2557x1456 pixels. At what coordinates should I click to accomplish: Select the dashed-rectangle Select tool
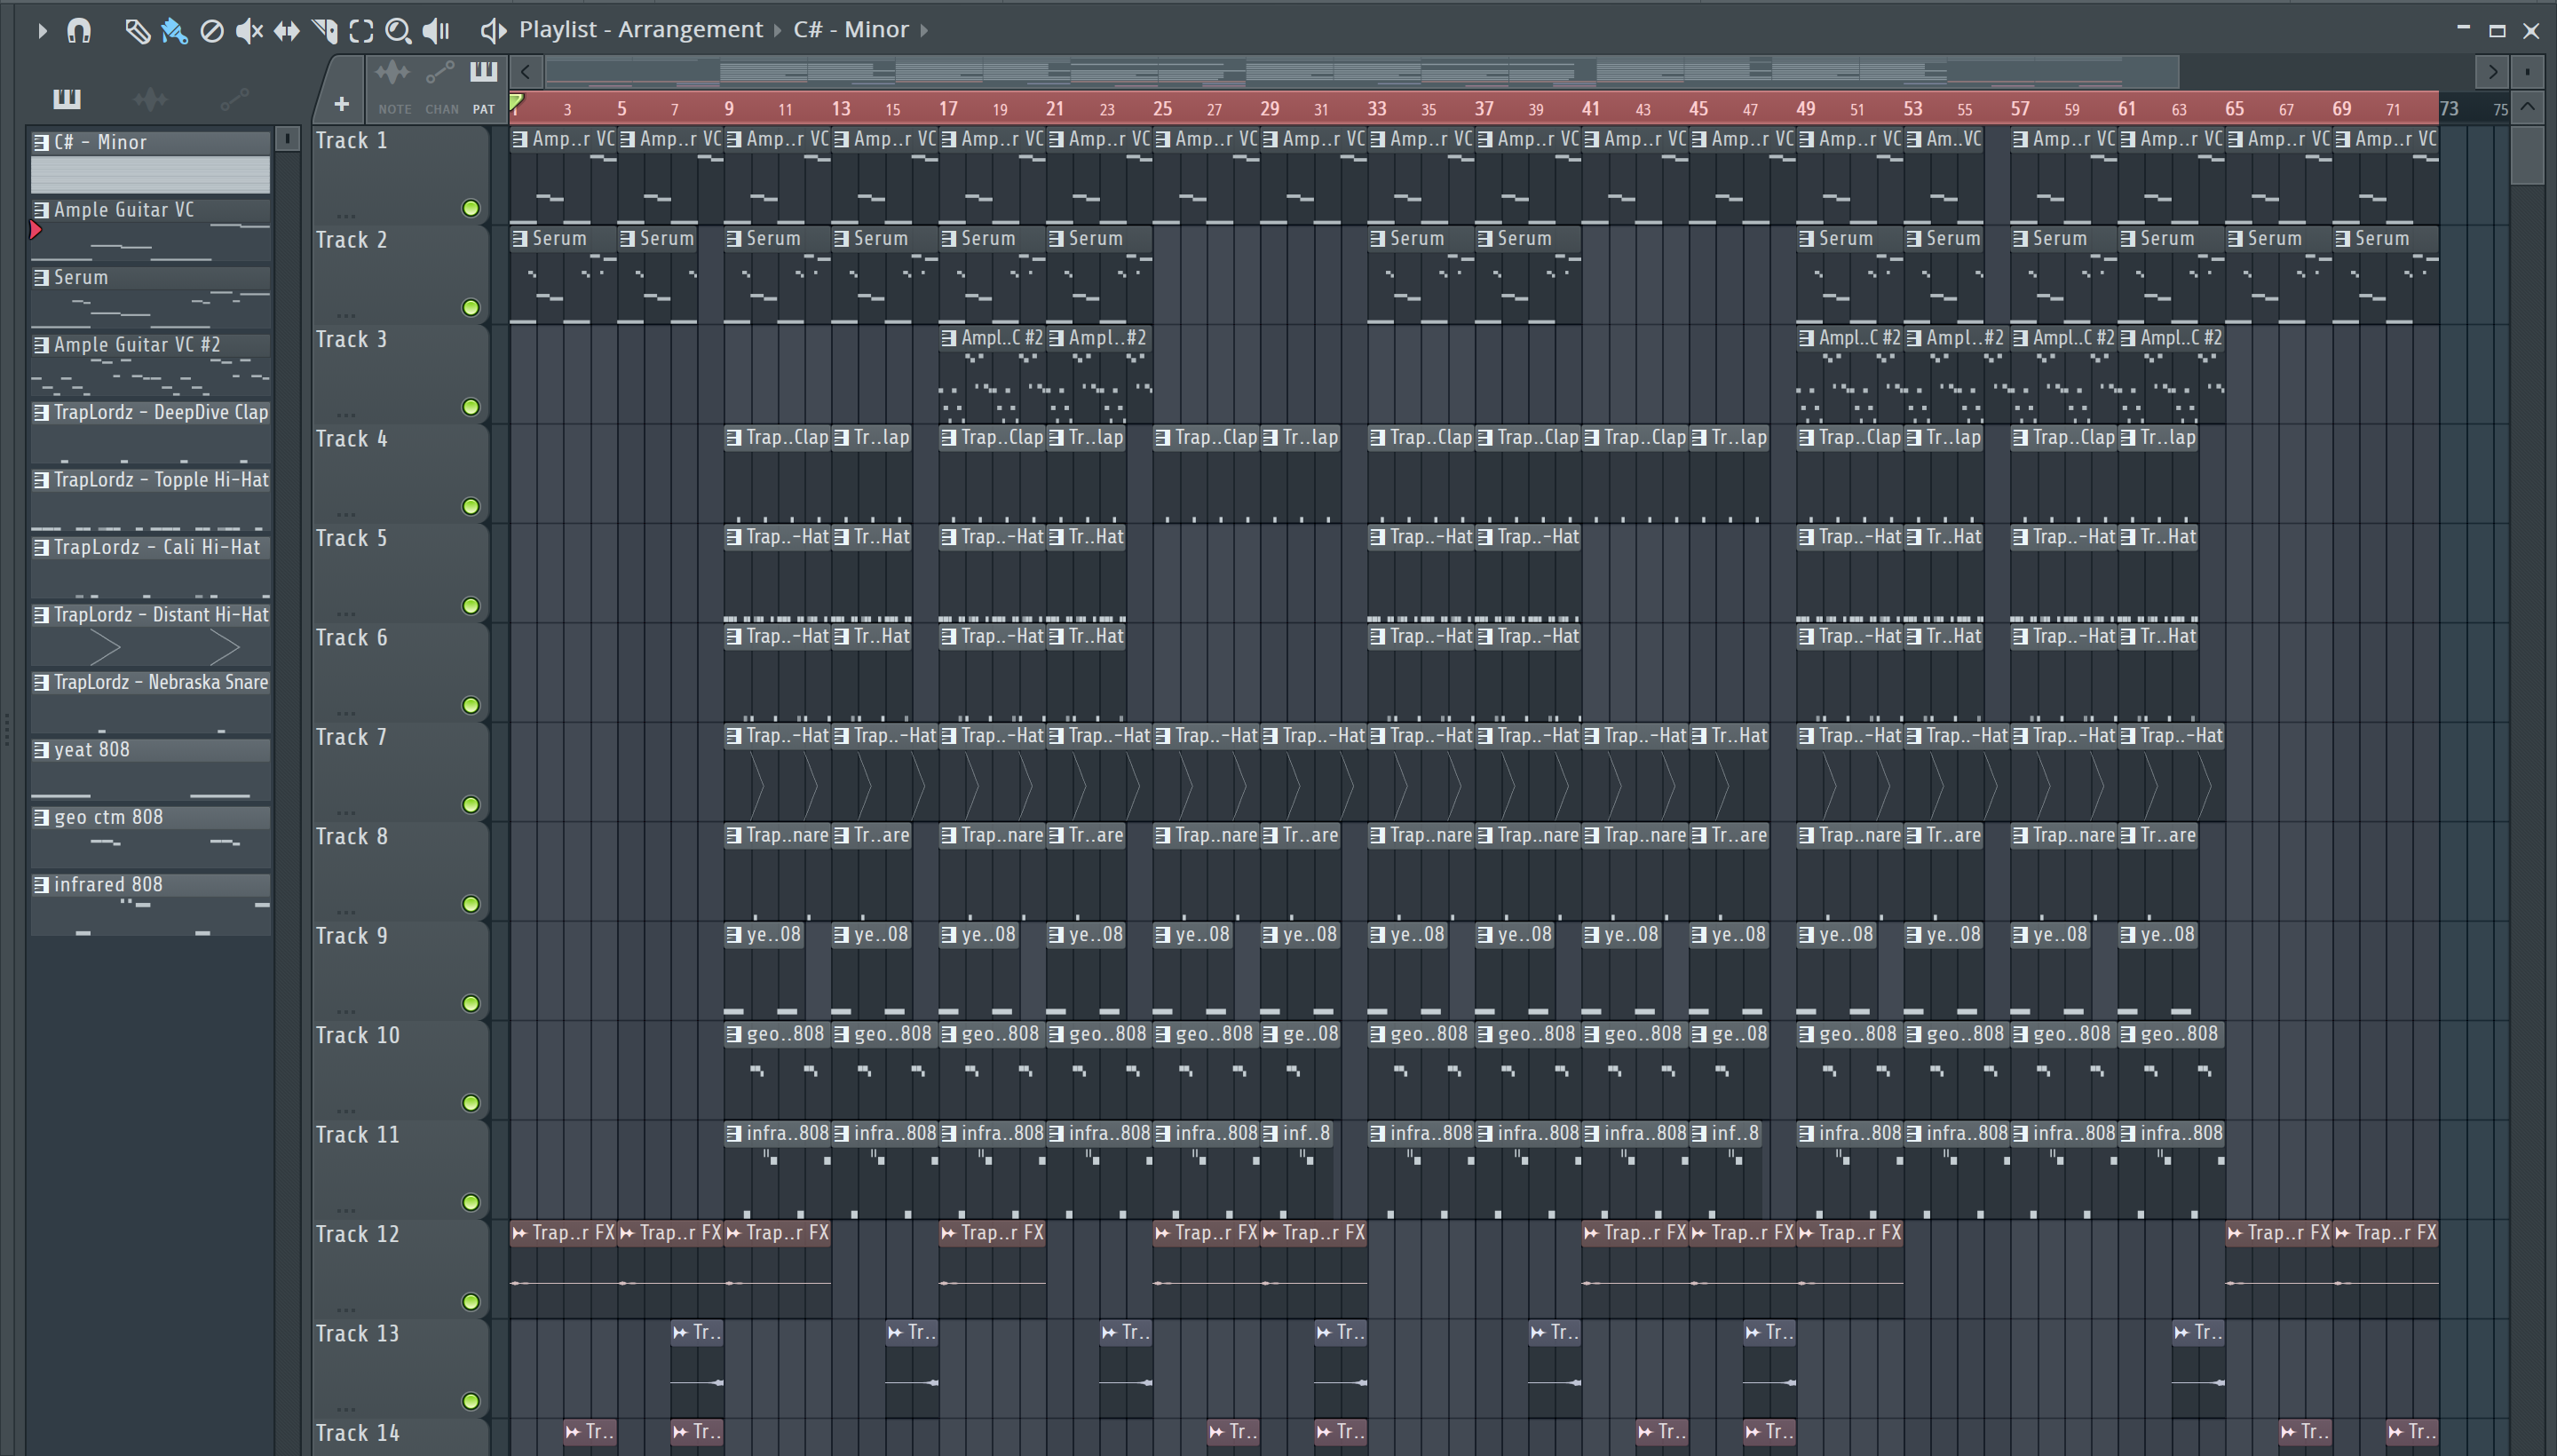[x=361, y=31]
